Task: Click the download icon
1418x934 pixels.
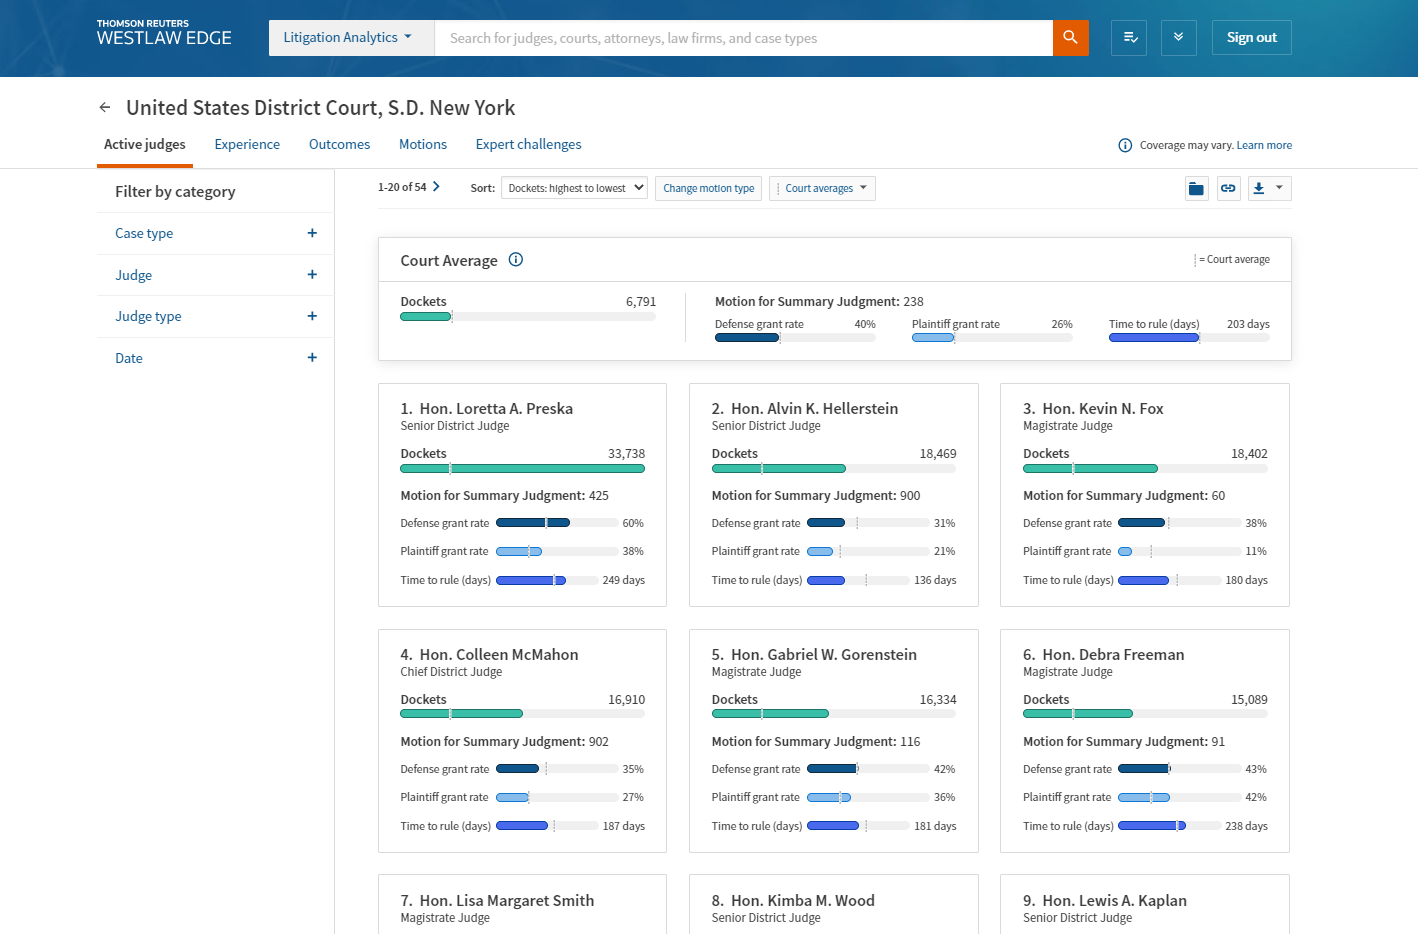Action: click(1259, 189)
